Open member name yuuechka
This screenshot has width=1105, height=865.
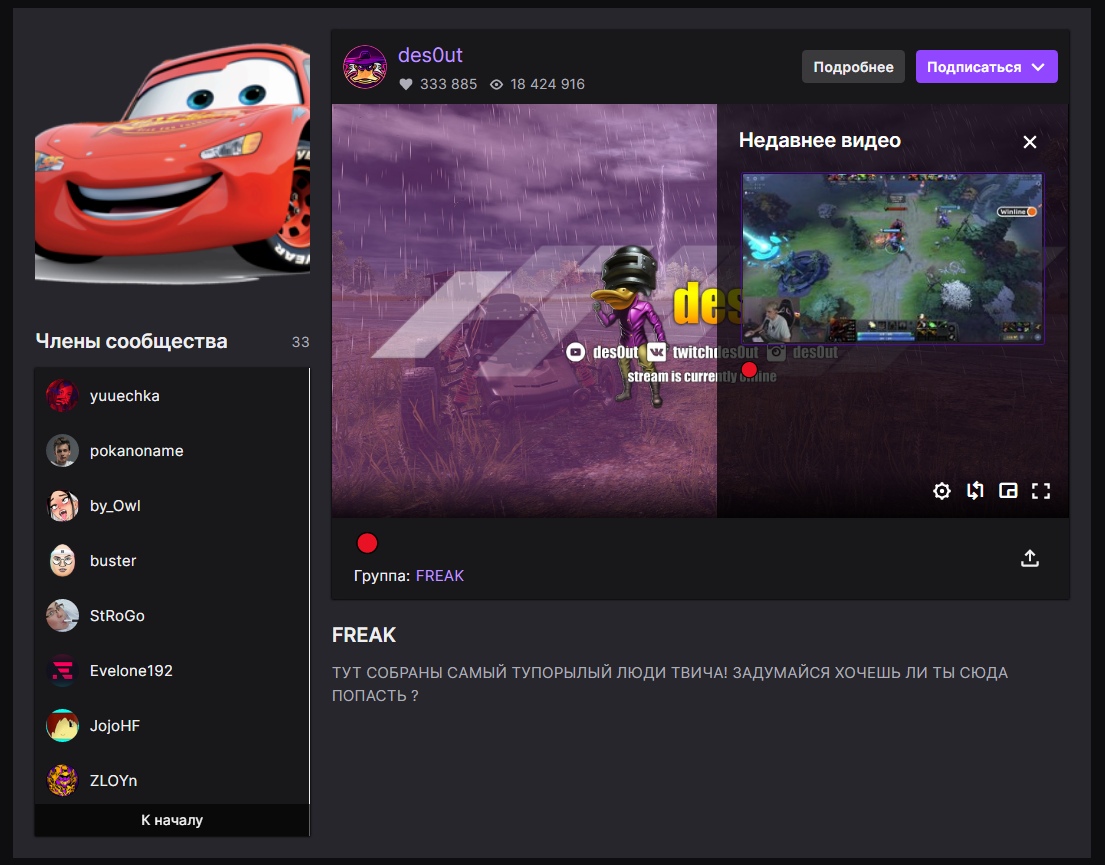coord(125,396)
